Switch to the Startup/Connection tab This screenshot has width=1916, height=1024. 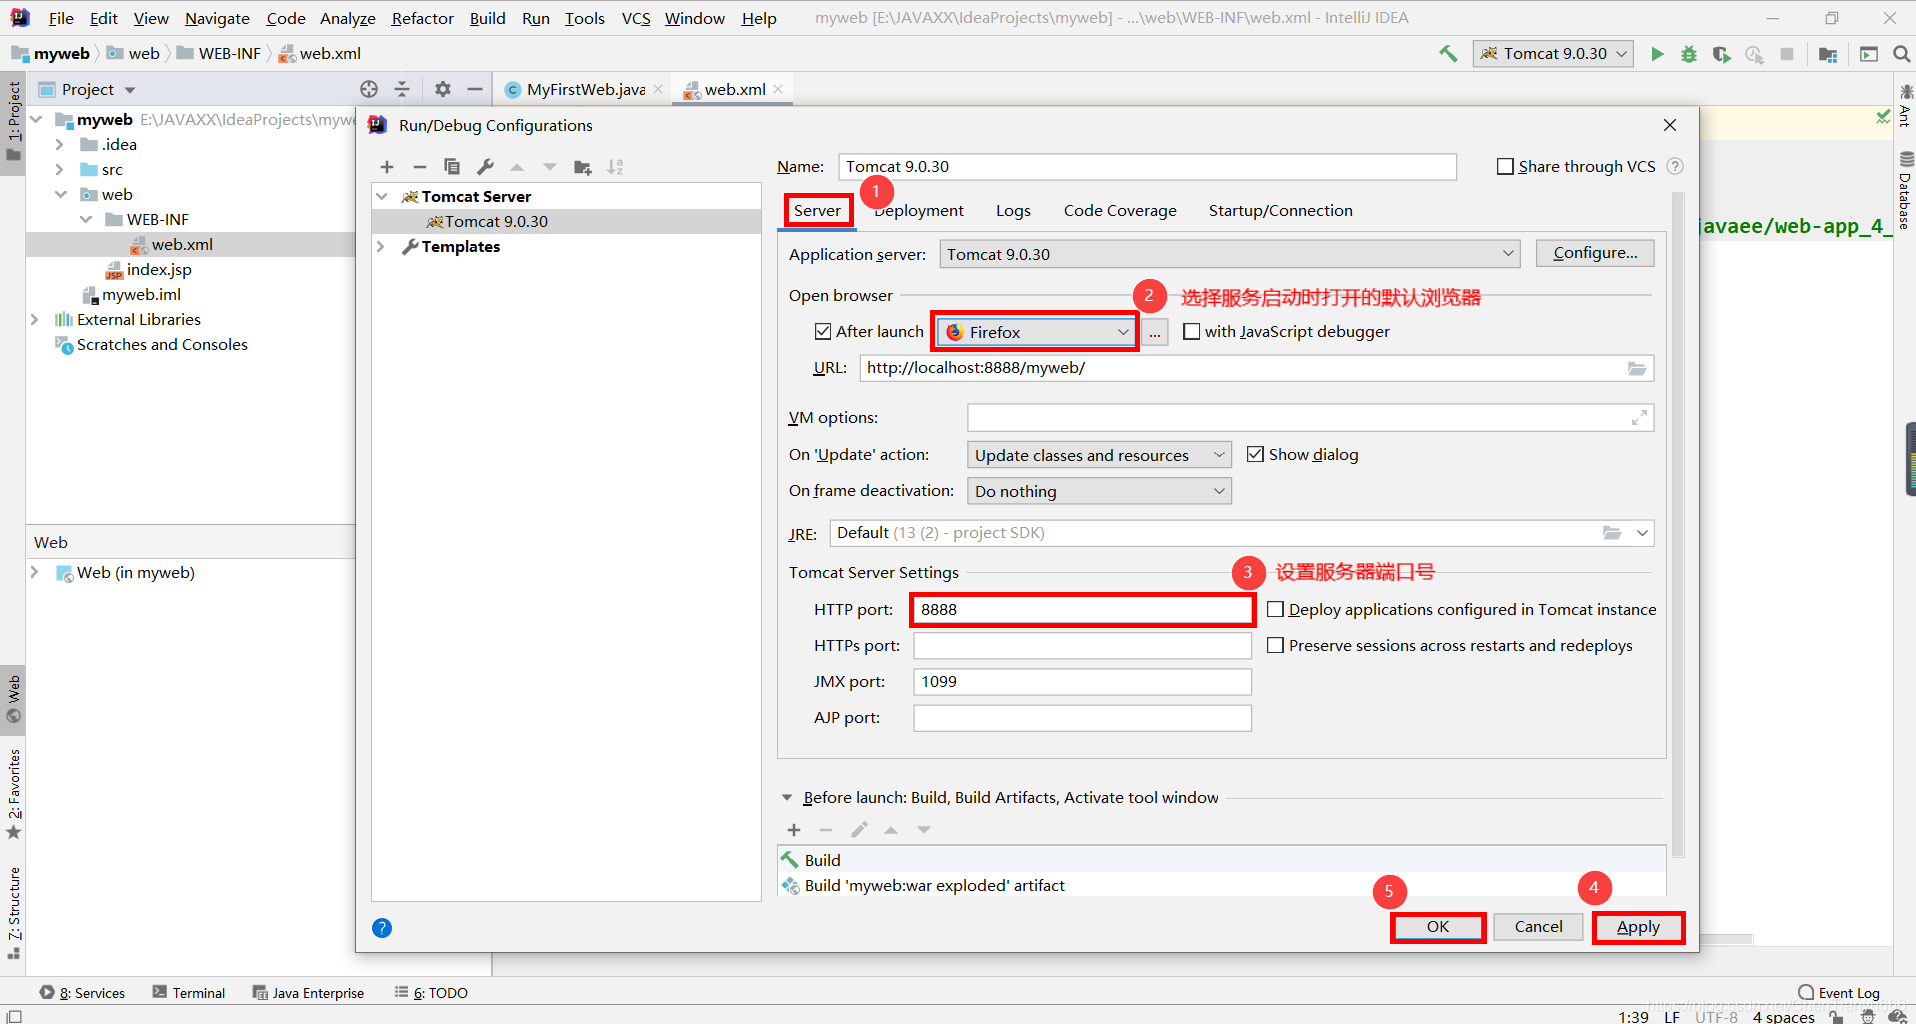click(1280, 210)
